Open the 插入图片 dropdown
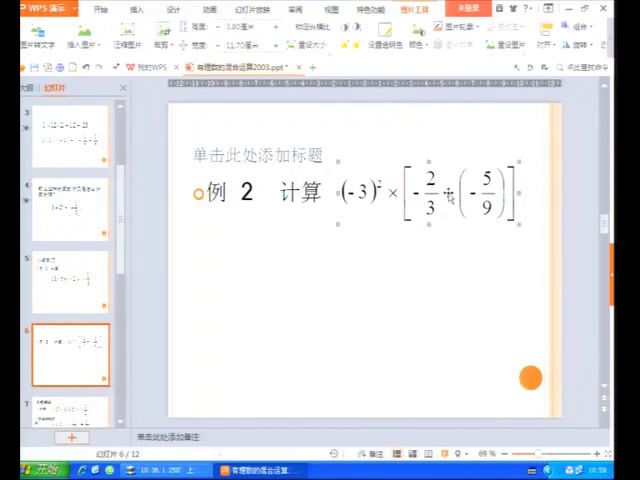This screenshot has width=640, height=480. [84, 44]
